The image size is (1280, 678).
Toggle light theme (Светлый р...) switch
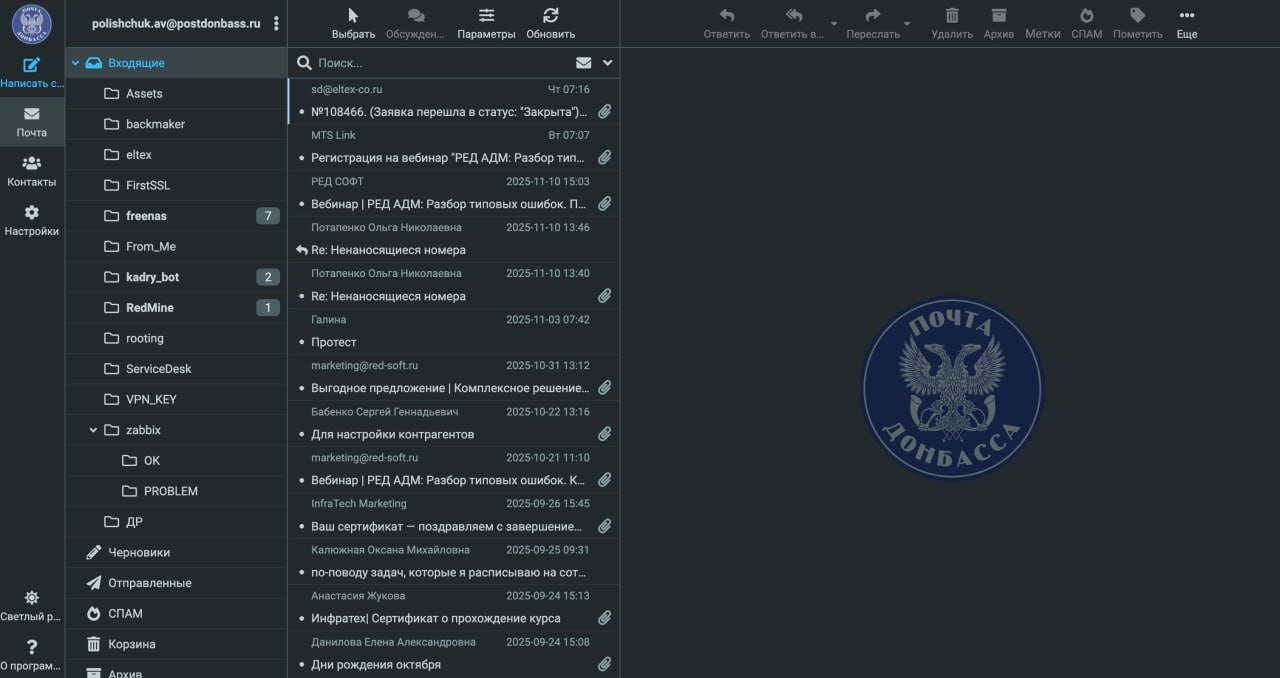coord(31,598)
